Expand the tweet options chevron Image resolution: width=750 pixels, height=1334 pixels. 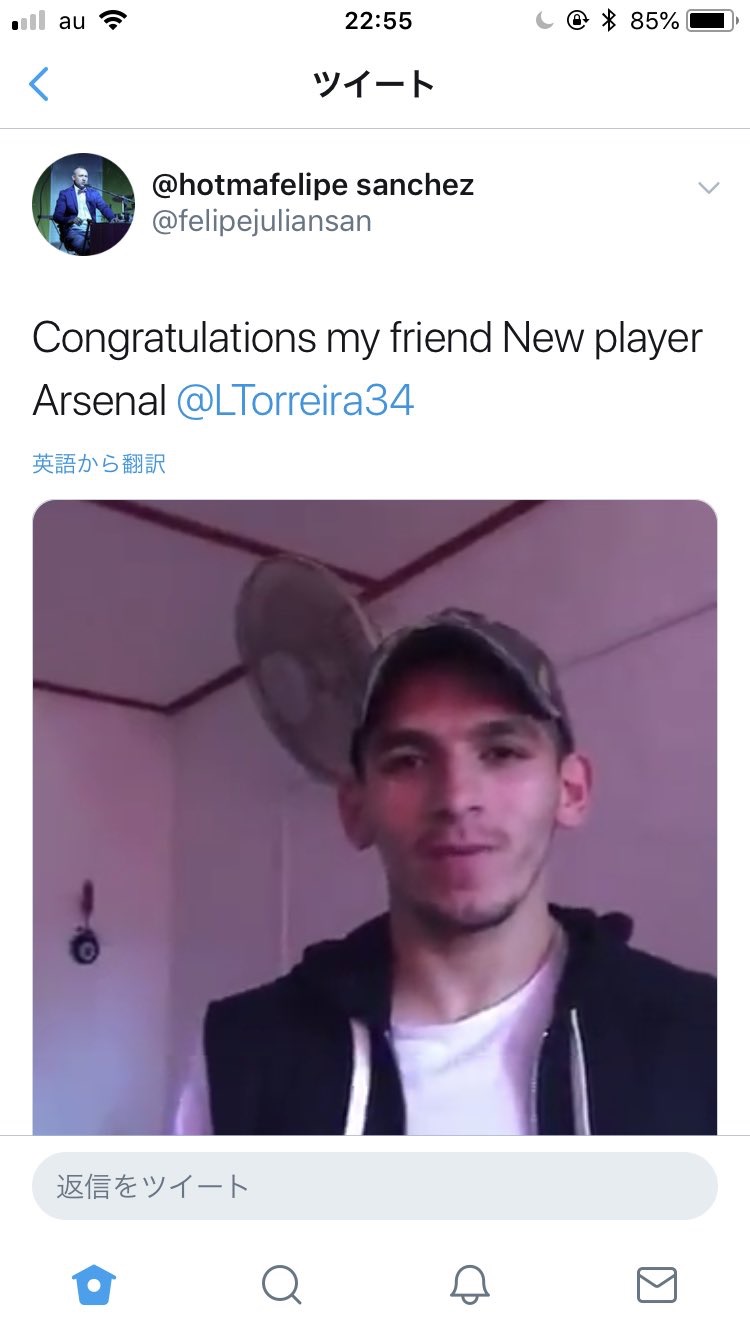(708, 188)
